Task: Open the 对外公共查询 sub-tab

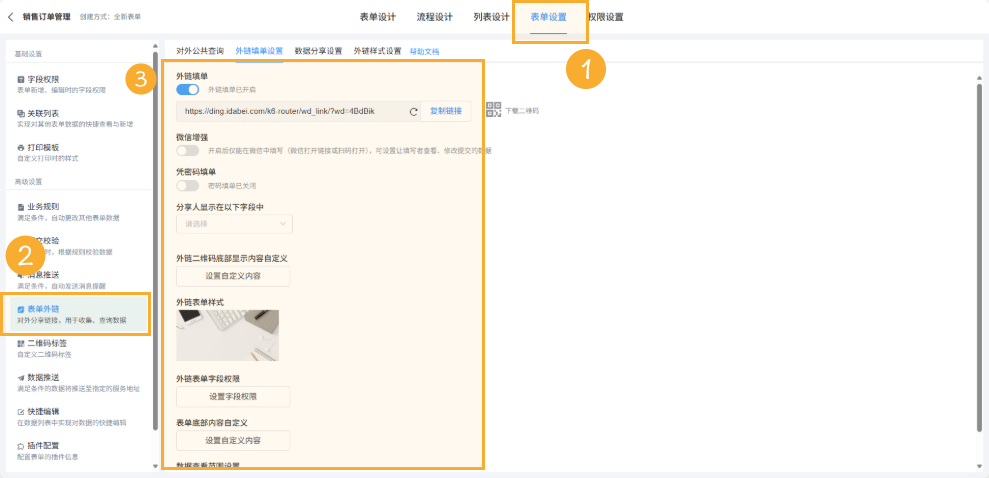Action: click(200, 51)
